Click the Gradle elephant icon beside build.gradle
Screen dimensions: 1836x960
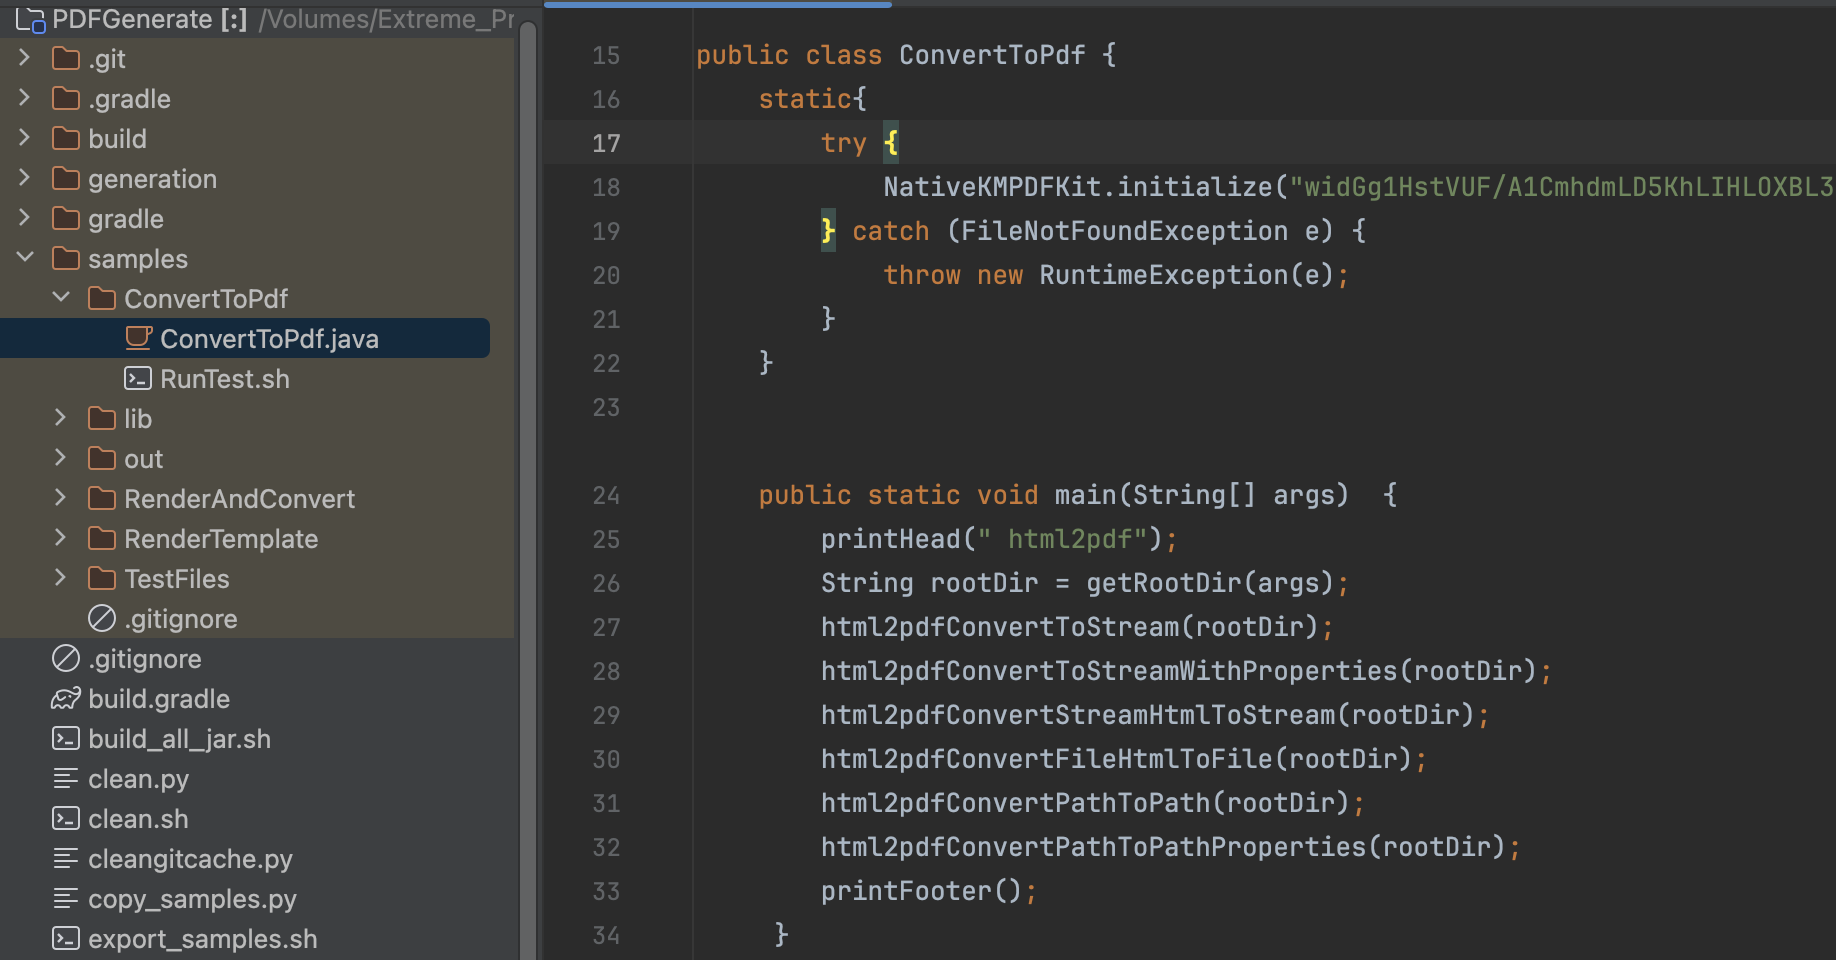coord(65,698)
